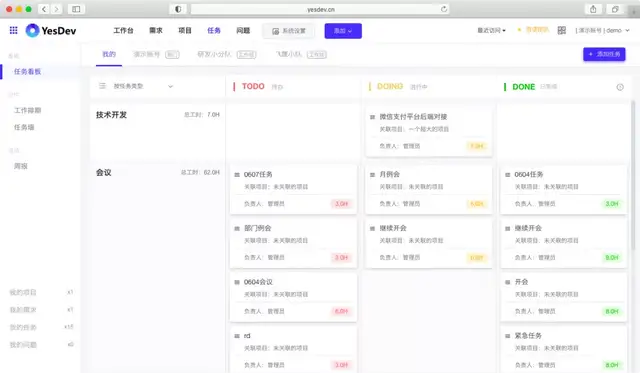Open the 0604任务 card title
The height and width of the screenshot is (373, 640).
click(x=529, y=174)
